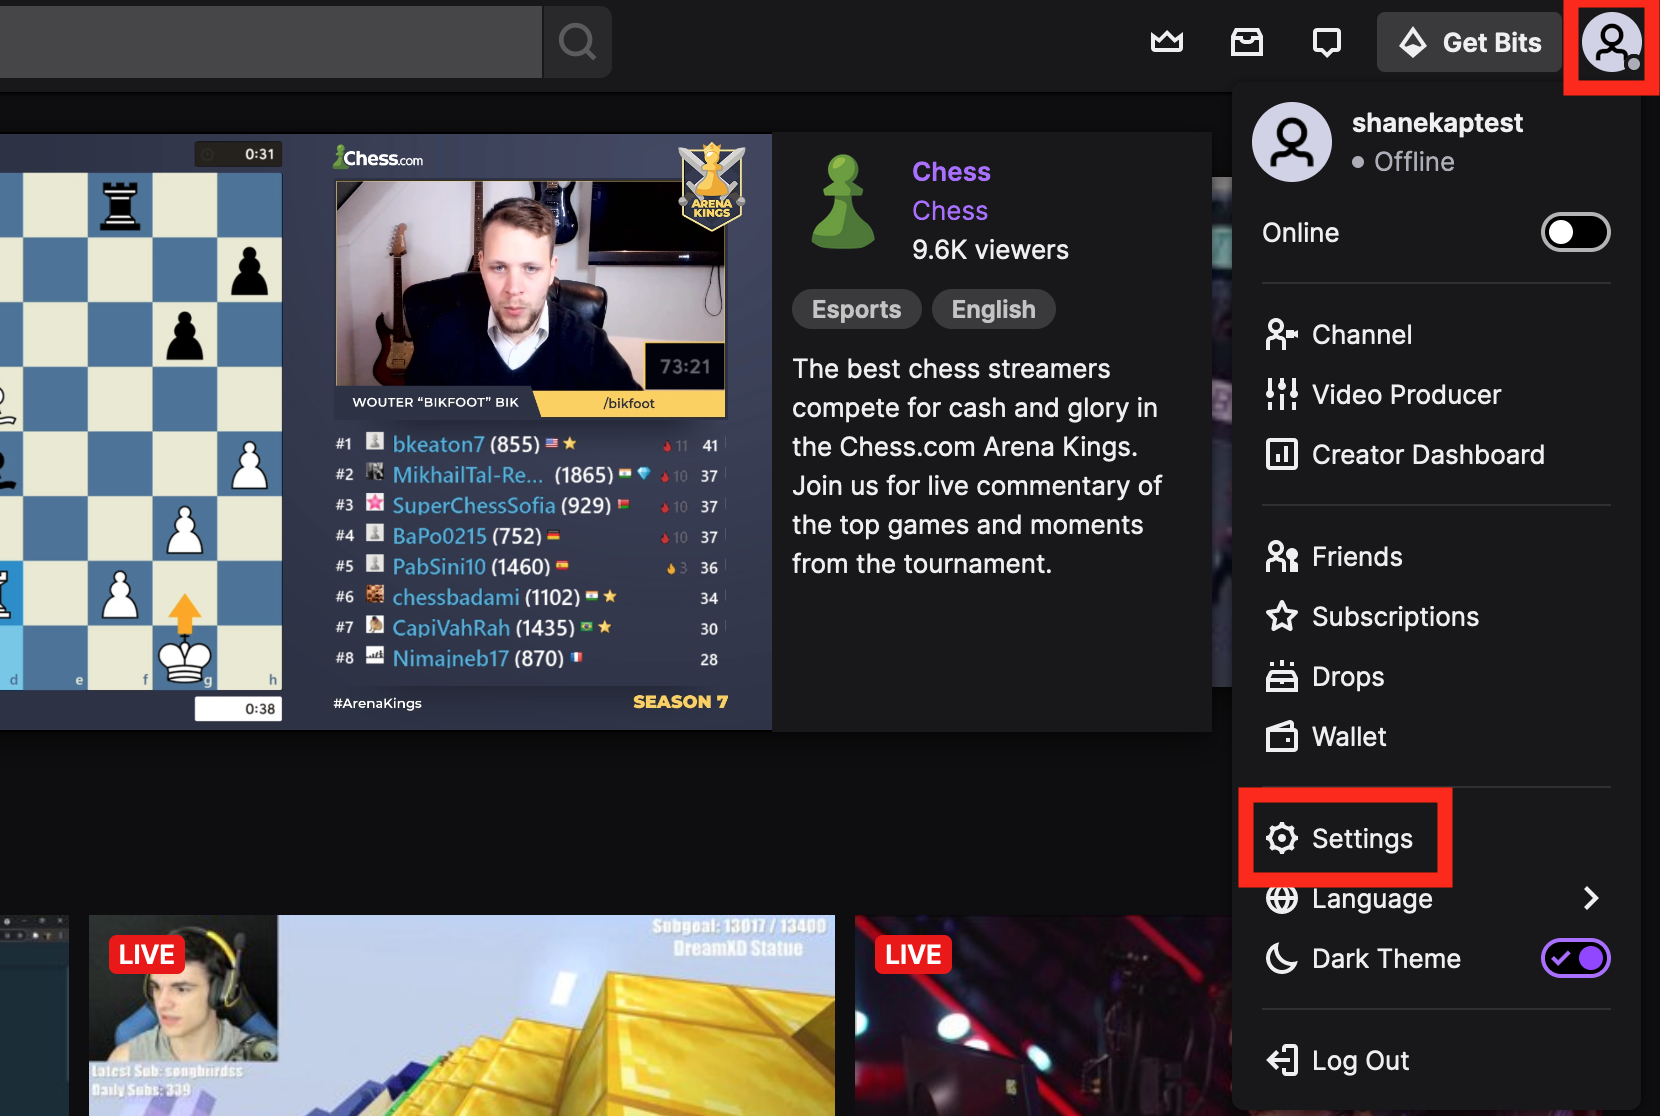The image size is (1660, 1116).
Task: Select the Esports tag
Action: coord(856,310)
